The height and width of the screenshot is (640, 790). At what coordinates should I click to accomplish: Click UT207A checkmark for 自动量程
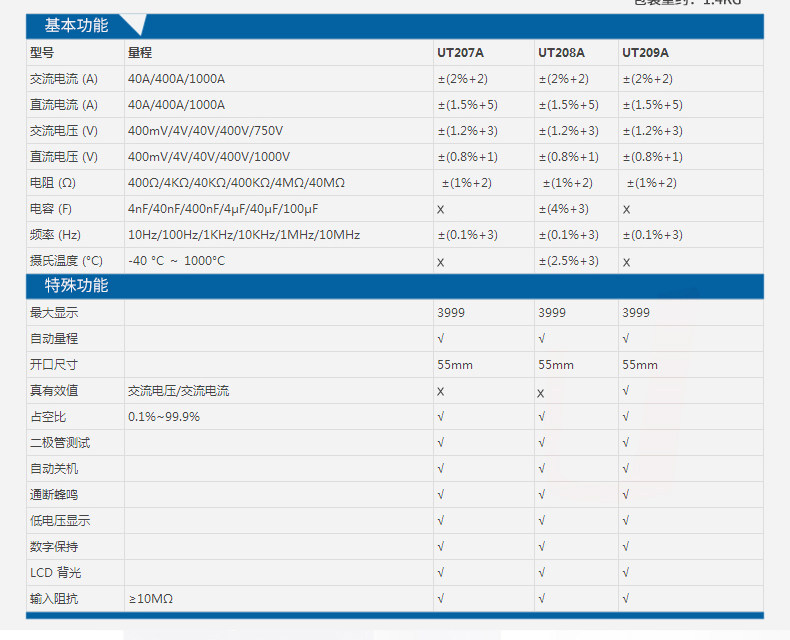(x=441, y=339)
